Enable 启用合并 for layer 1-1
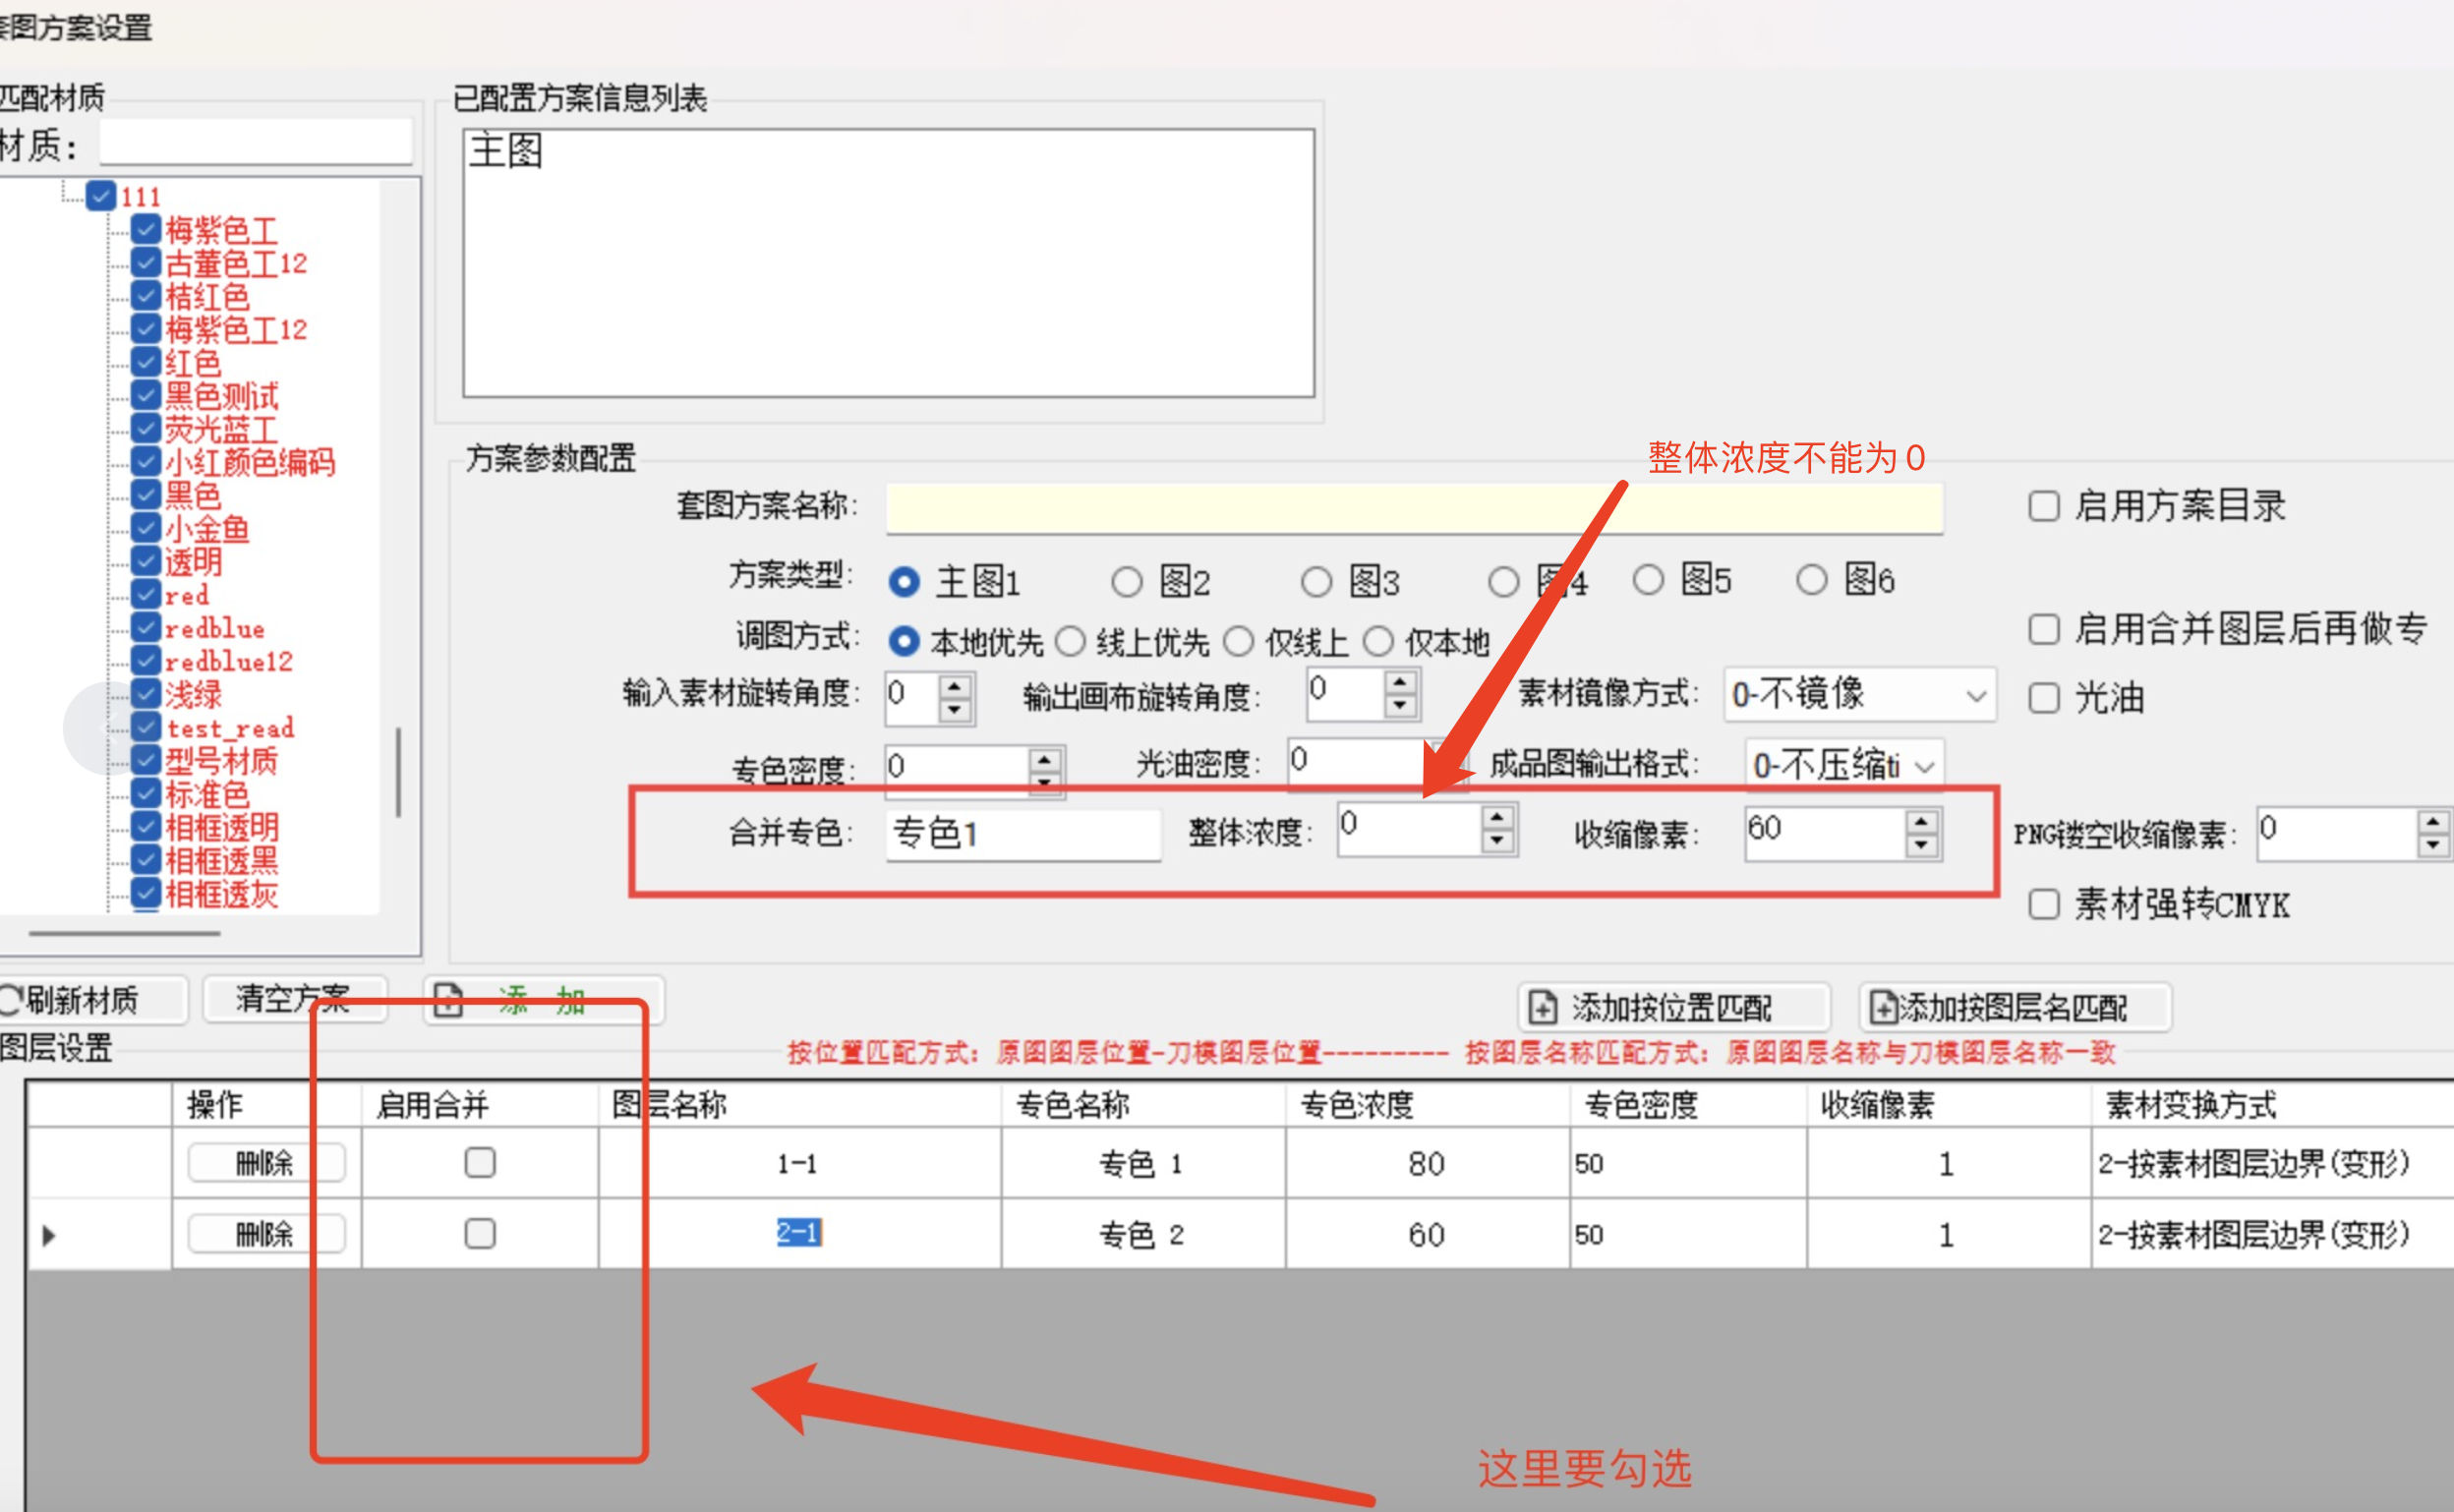 480,1162
